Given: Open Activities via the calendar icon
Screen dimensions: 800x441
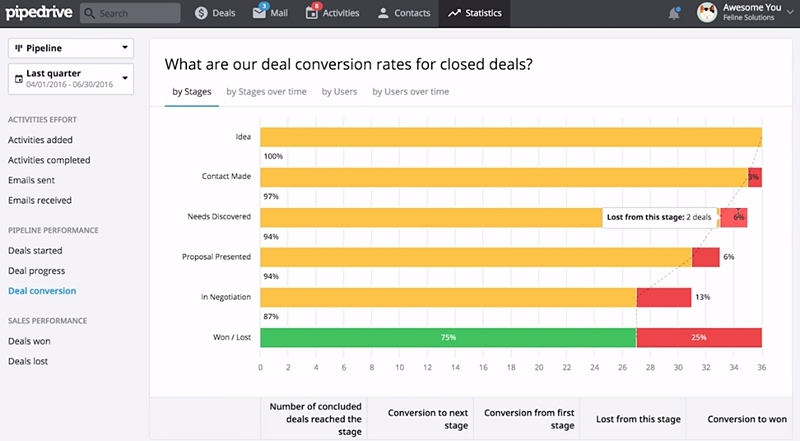Looking at the screenshot, I should (315, 14).
